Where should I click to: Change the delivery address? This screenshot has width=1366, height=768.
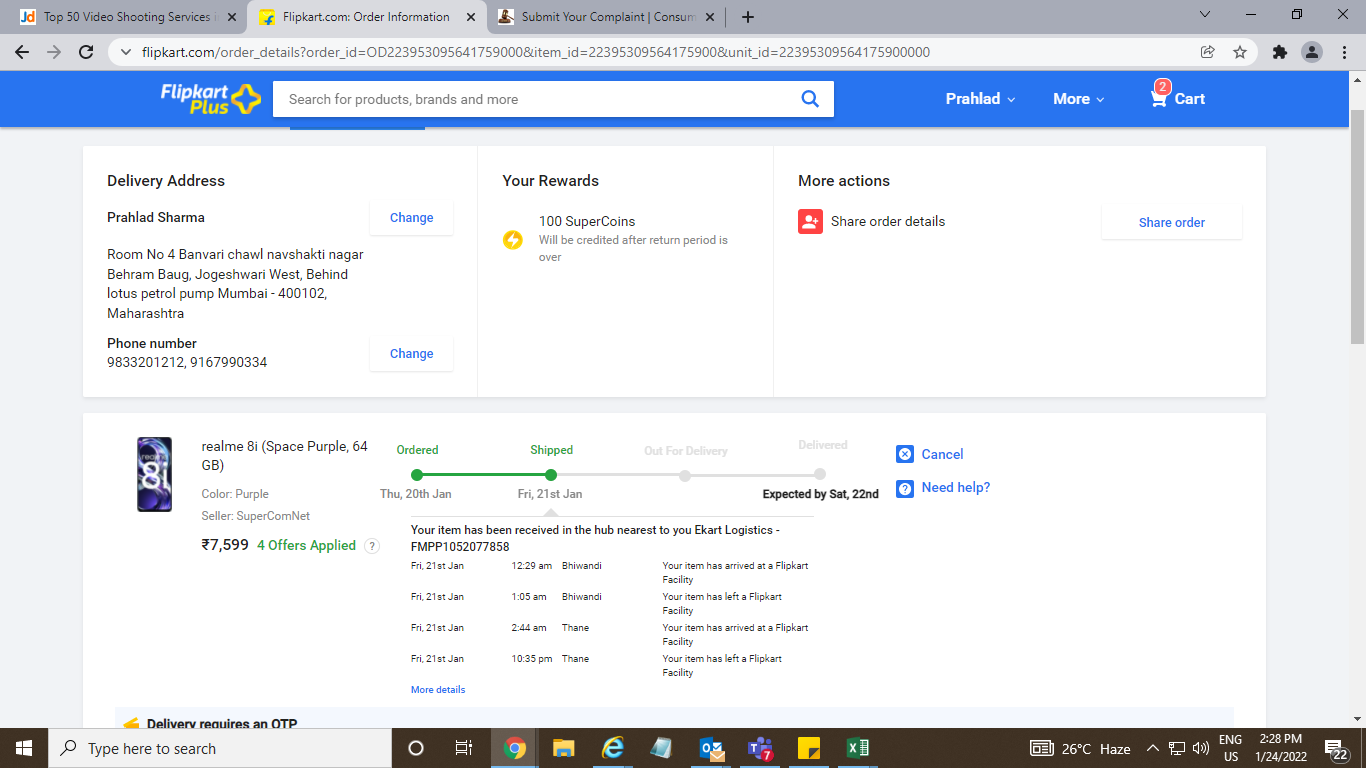coord(411,218)
